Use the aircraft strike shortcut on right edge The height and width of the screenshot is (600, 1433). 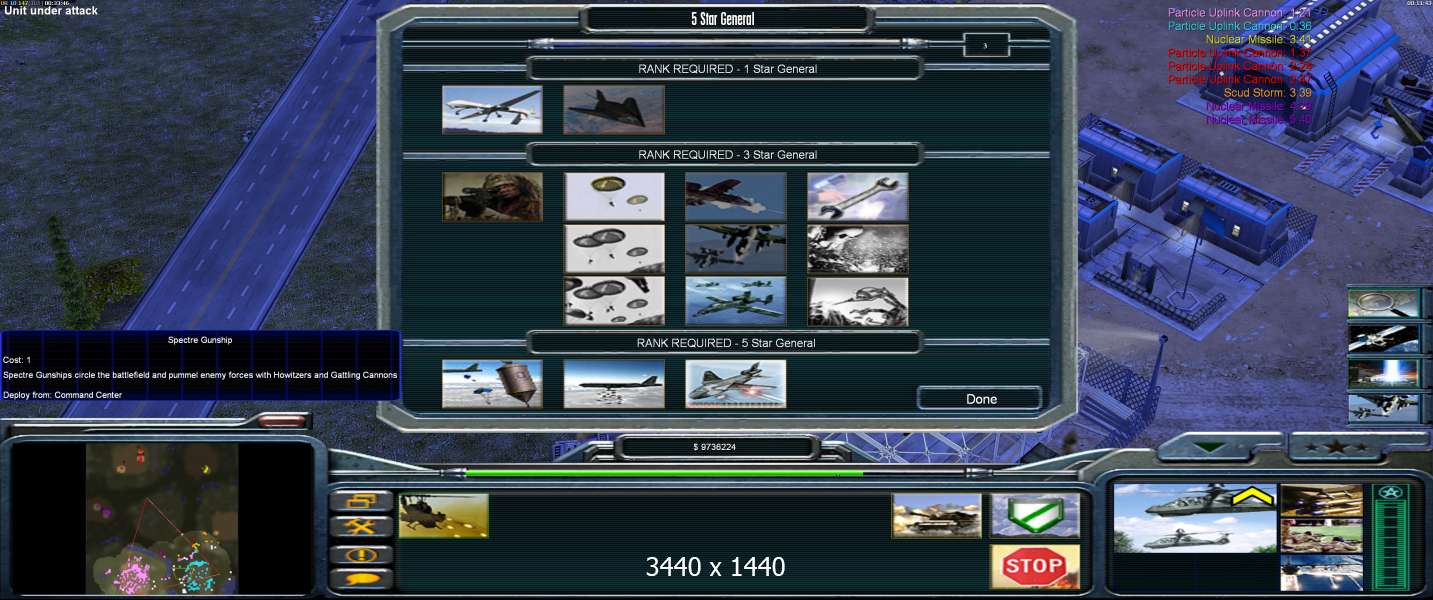click(1384, 408)
